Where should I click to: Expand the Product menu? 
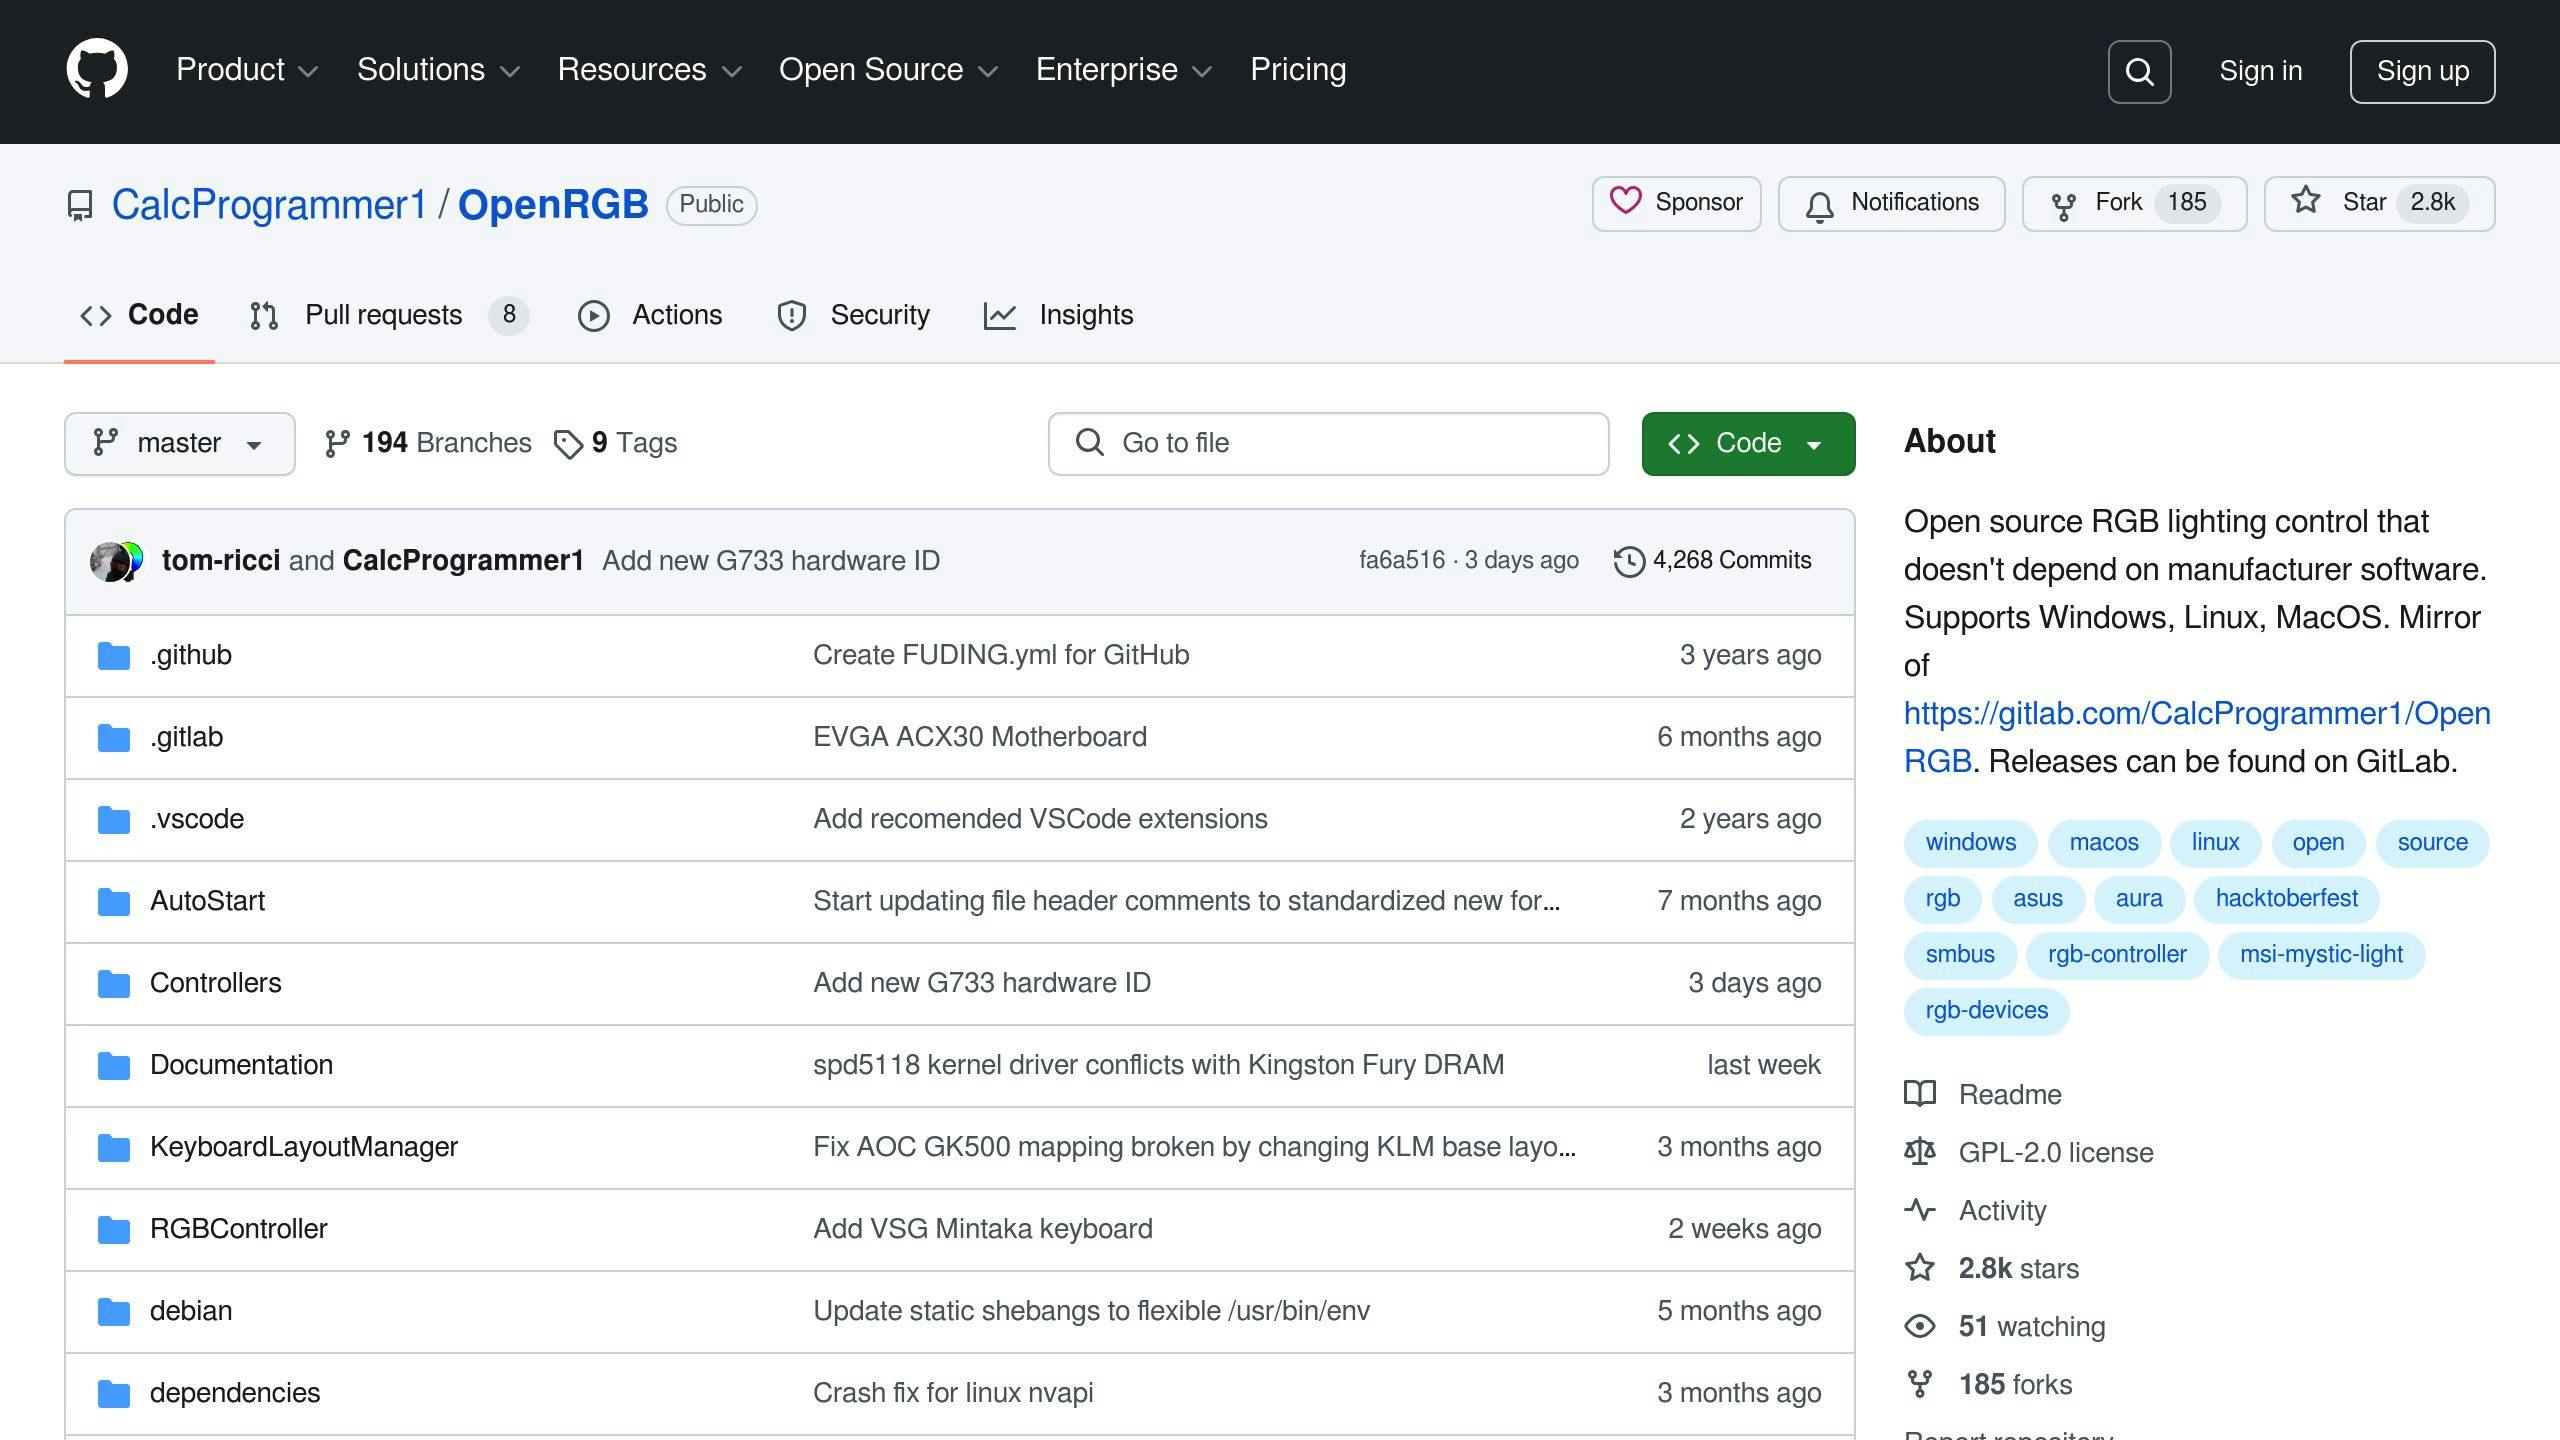[x=247, y=70]
